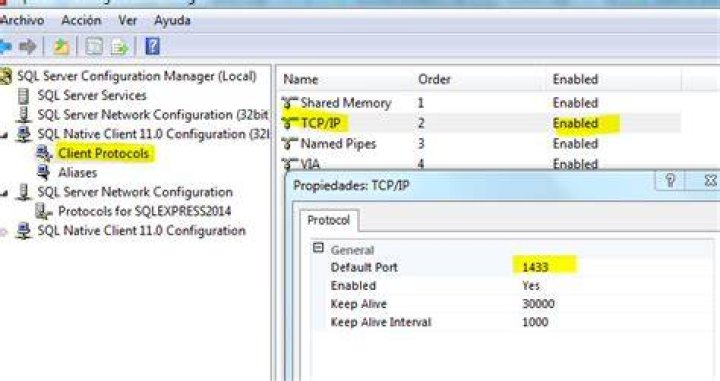720x381 pixels.
Task: Close the Propiedades: TCP/IP dialog
Action: click(x=709, y=180)
